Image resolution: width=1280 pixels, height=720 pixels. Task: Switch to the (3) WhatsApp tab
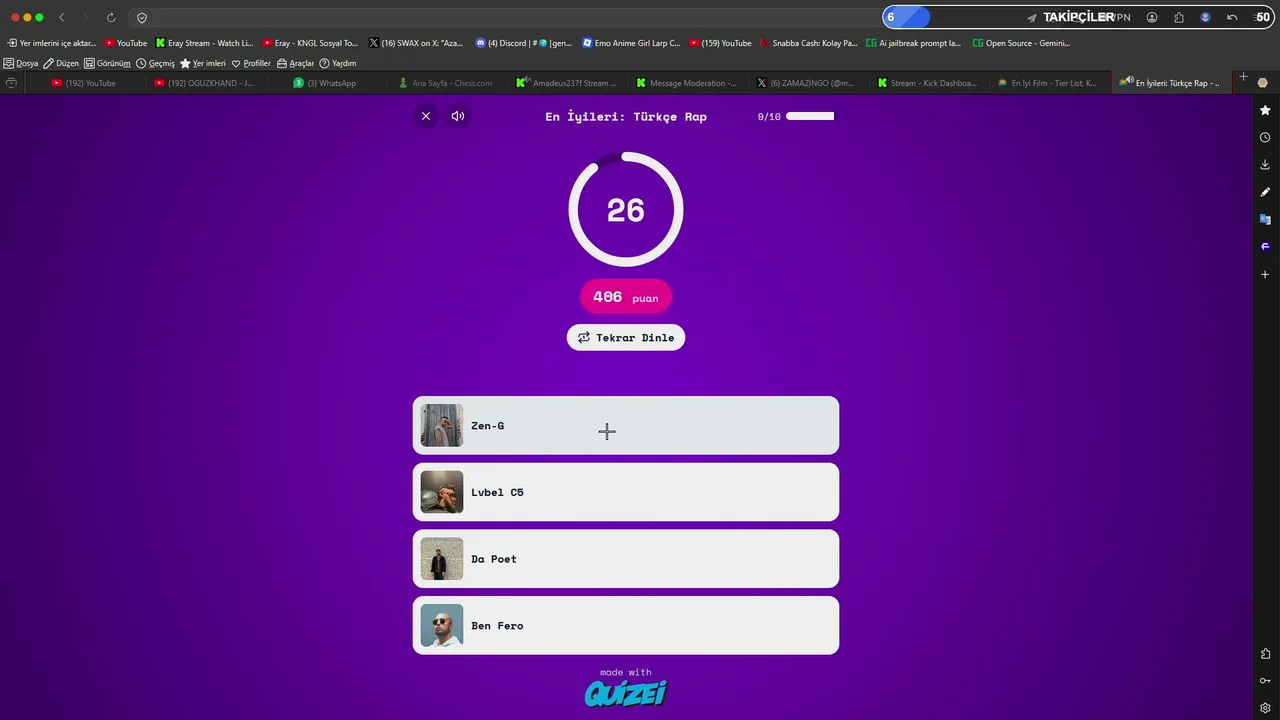pos(325,83)
